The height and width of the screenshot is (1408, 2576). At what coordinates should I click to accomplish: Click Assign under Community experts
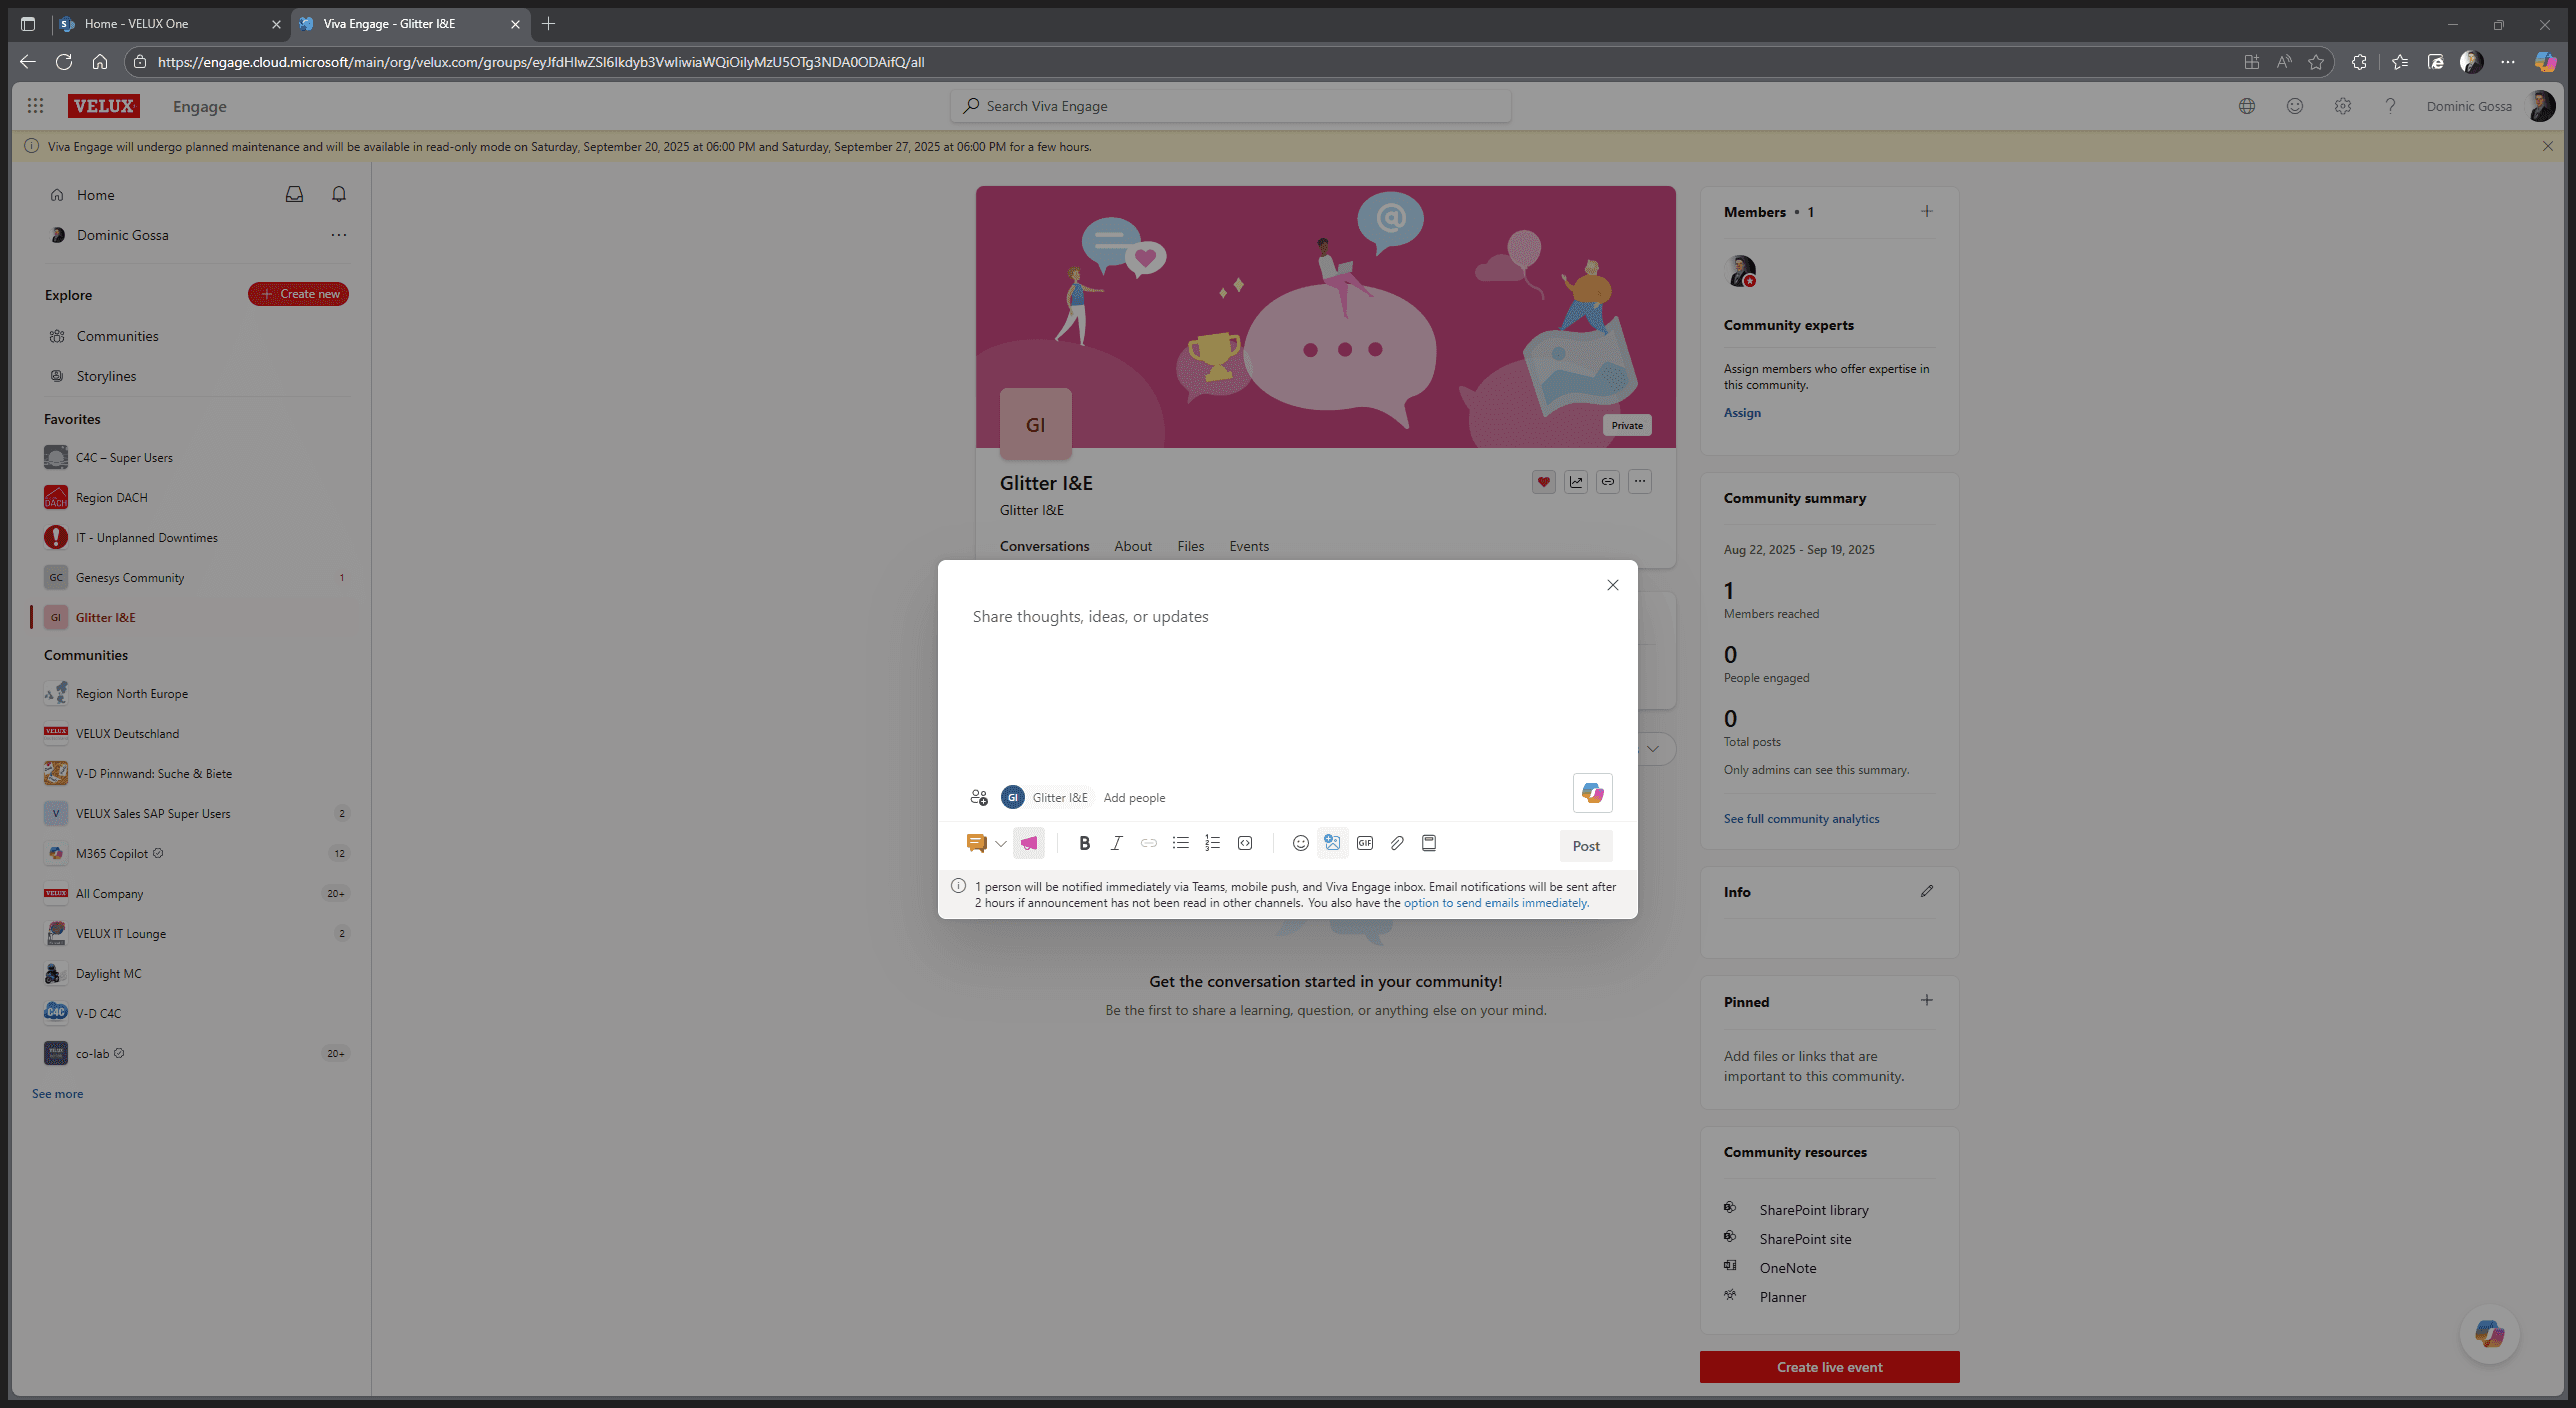point(1741,413)
